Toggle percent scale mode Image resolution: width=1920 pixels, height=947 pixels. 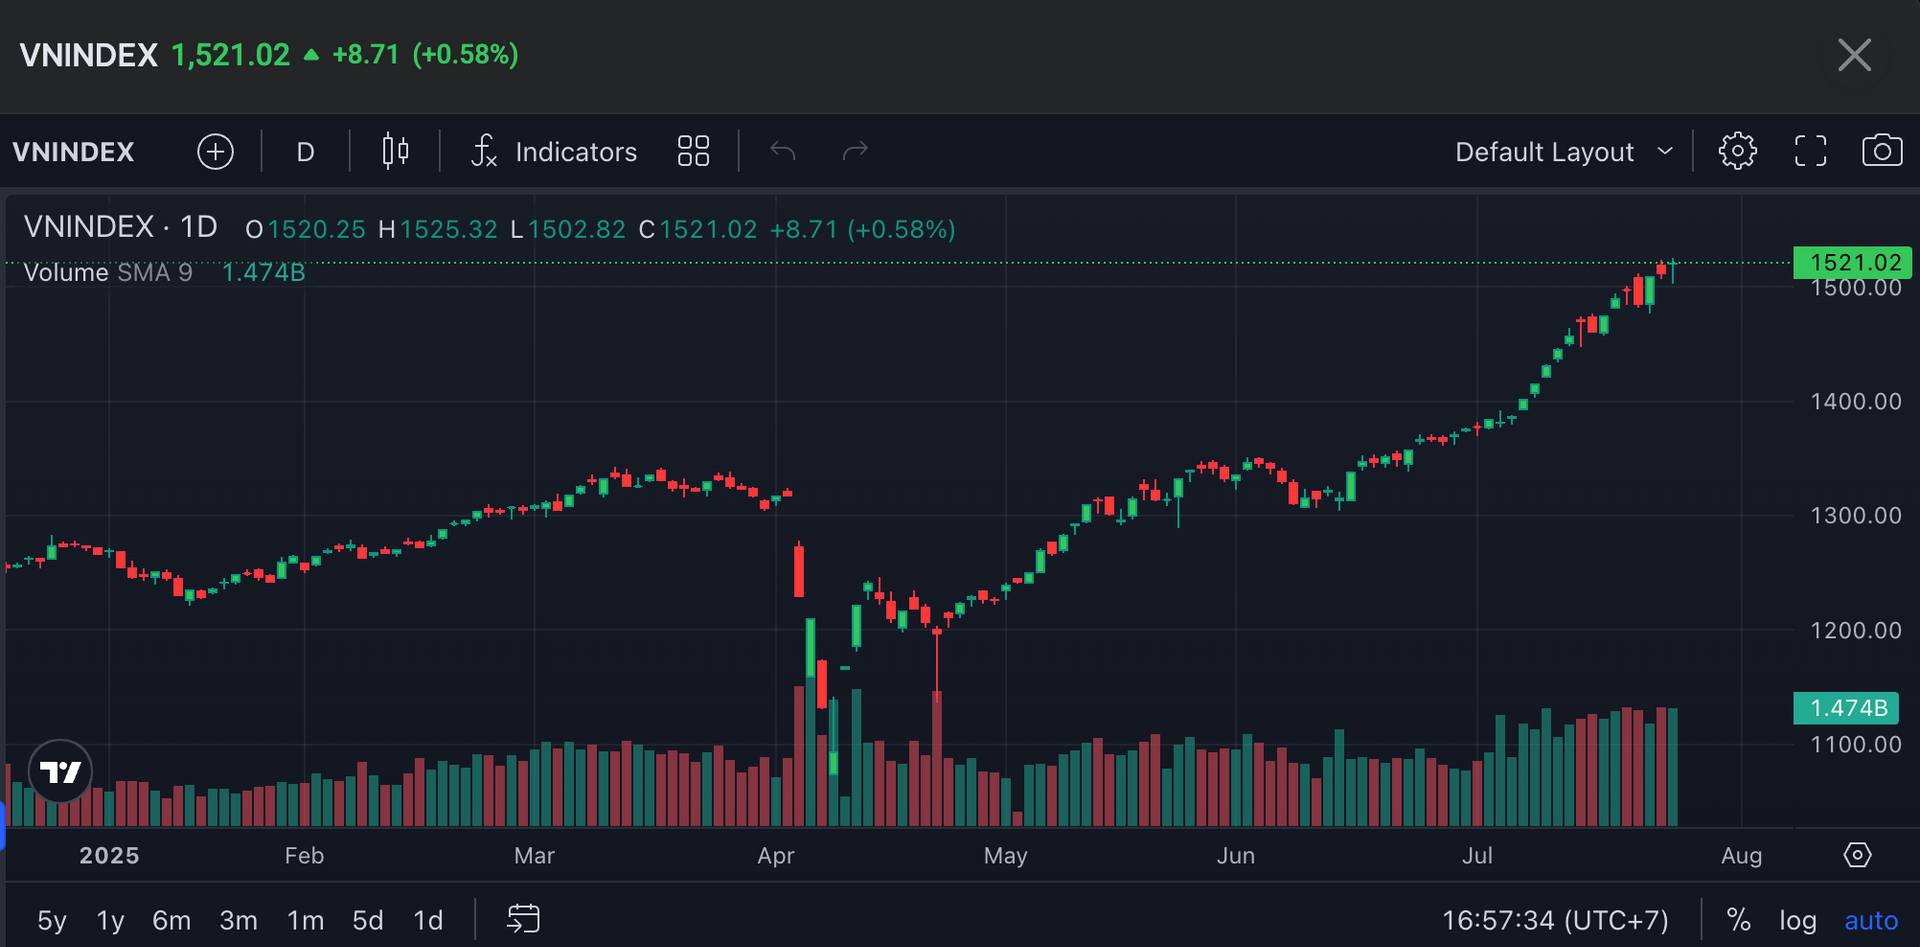coord(1738,920)
